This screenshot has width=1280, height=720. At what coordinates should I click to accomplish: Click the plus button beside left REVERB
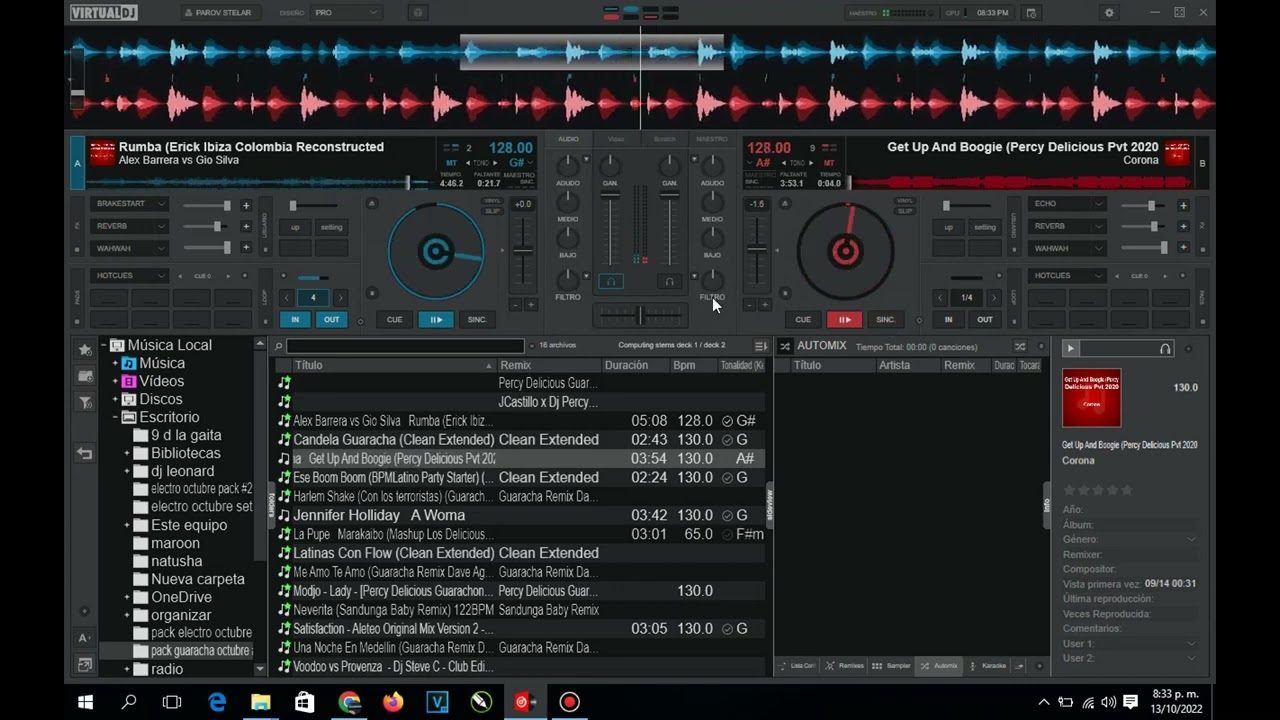(x=246, y=227)
